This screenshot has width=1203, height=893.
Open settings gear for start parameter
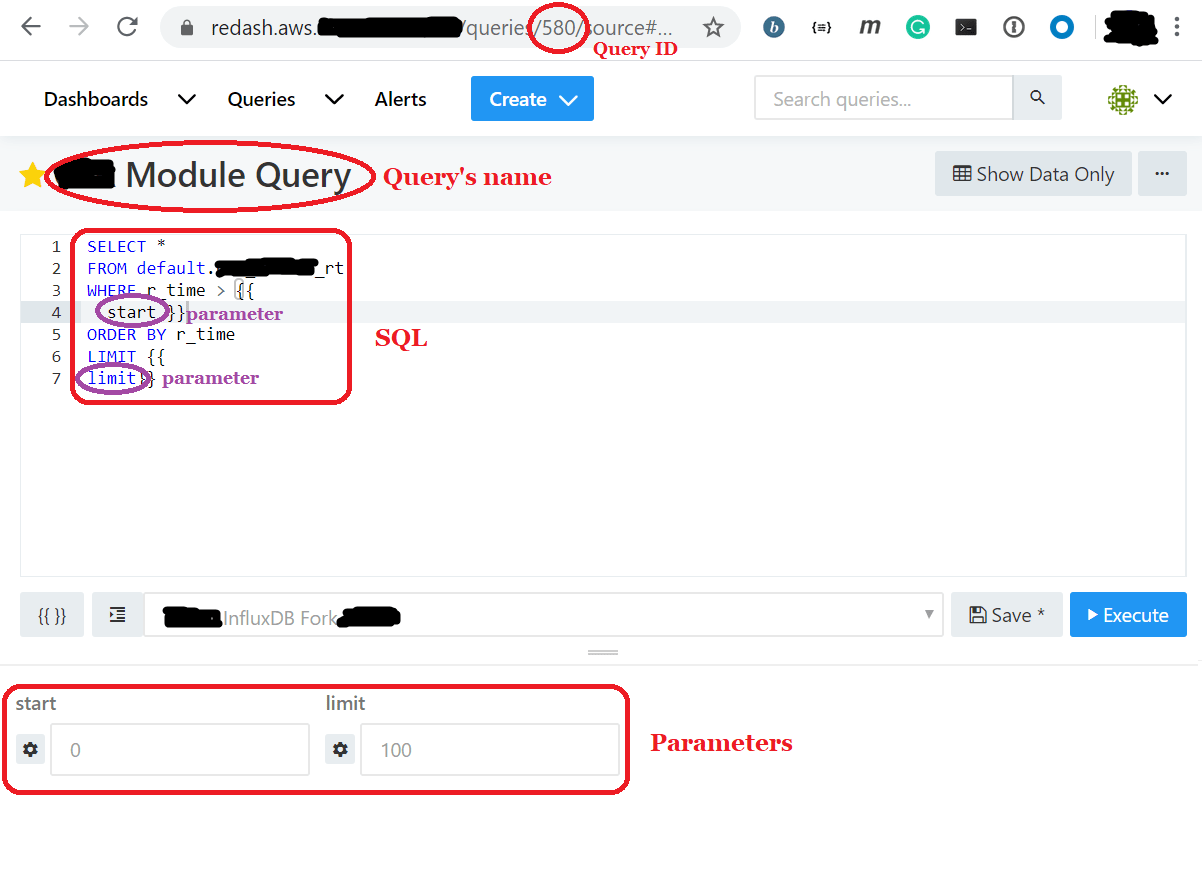31,749
